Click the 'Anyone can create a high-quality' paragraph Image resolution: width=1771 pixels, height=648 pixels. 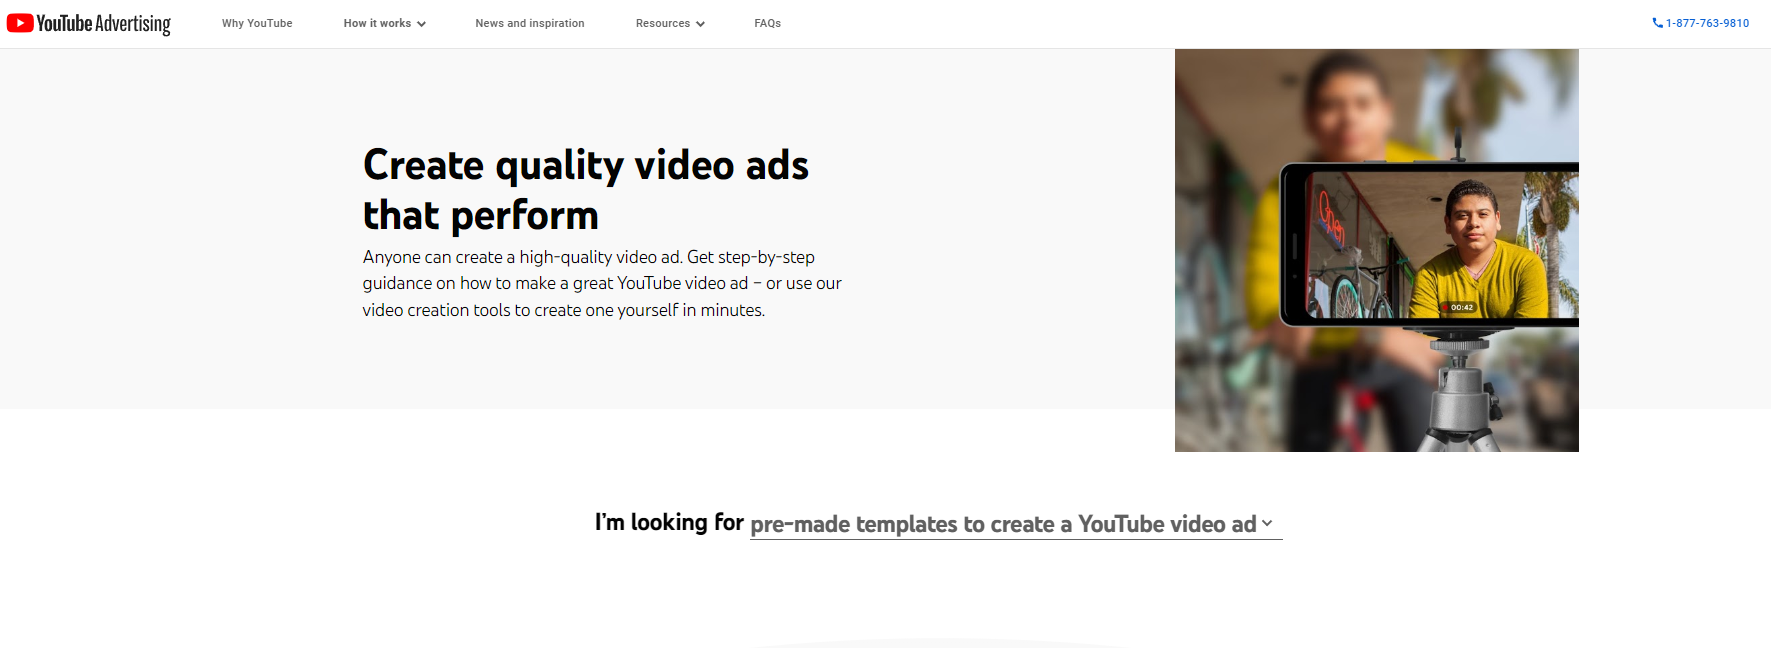click(x=602, y=283)
